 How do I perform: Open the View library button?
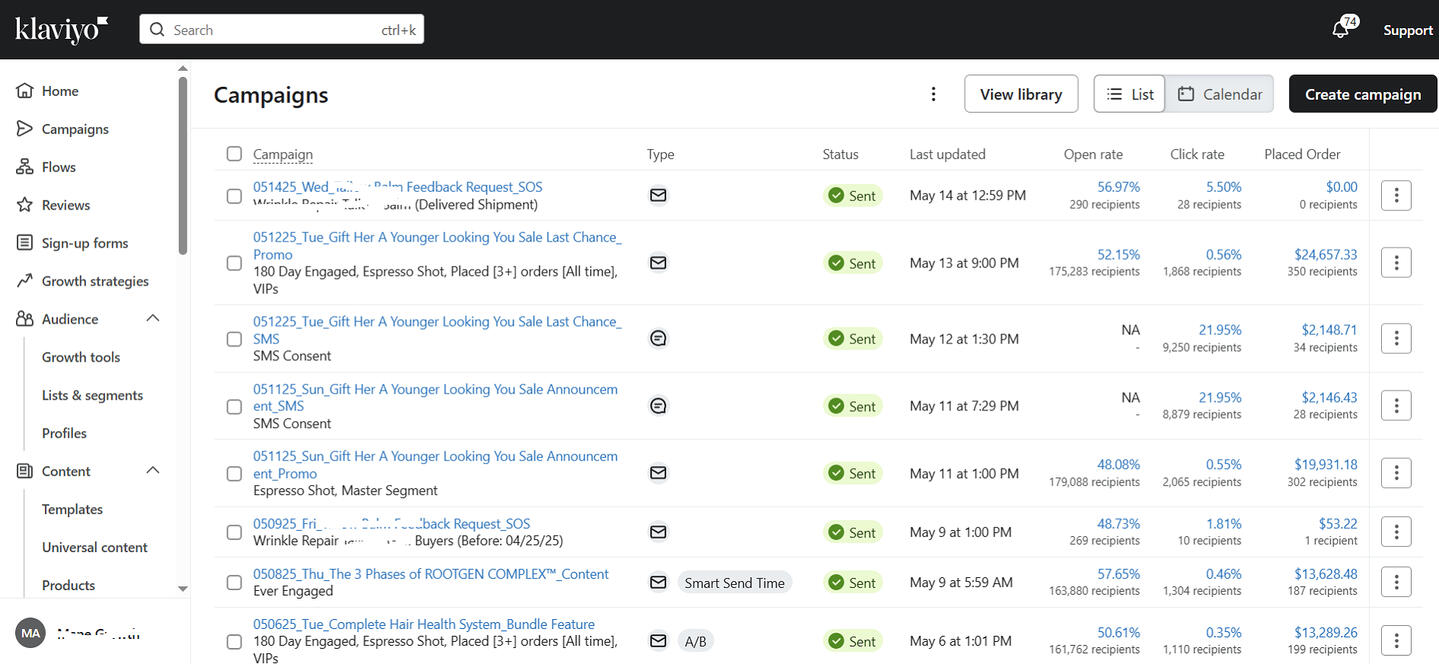tap(1020, 94)
